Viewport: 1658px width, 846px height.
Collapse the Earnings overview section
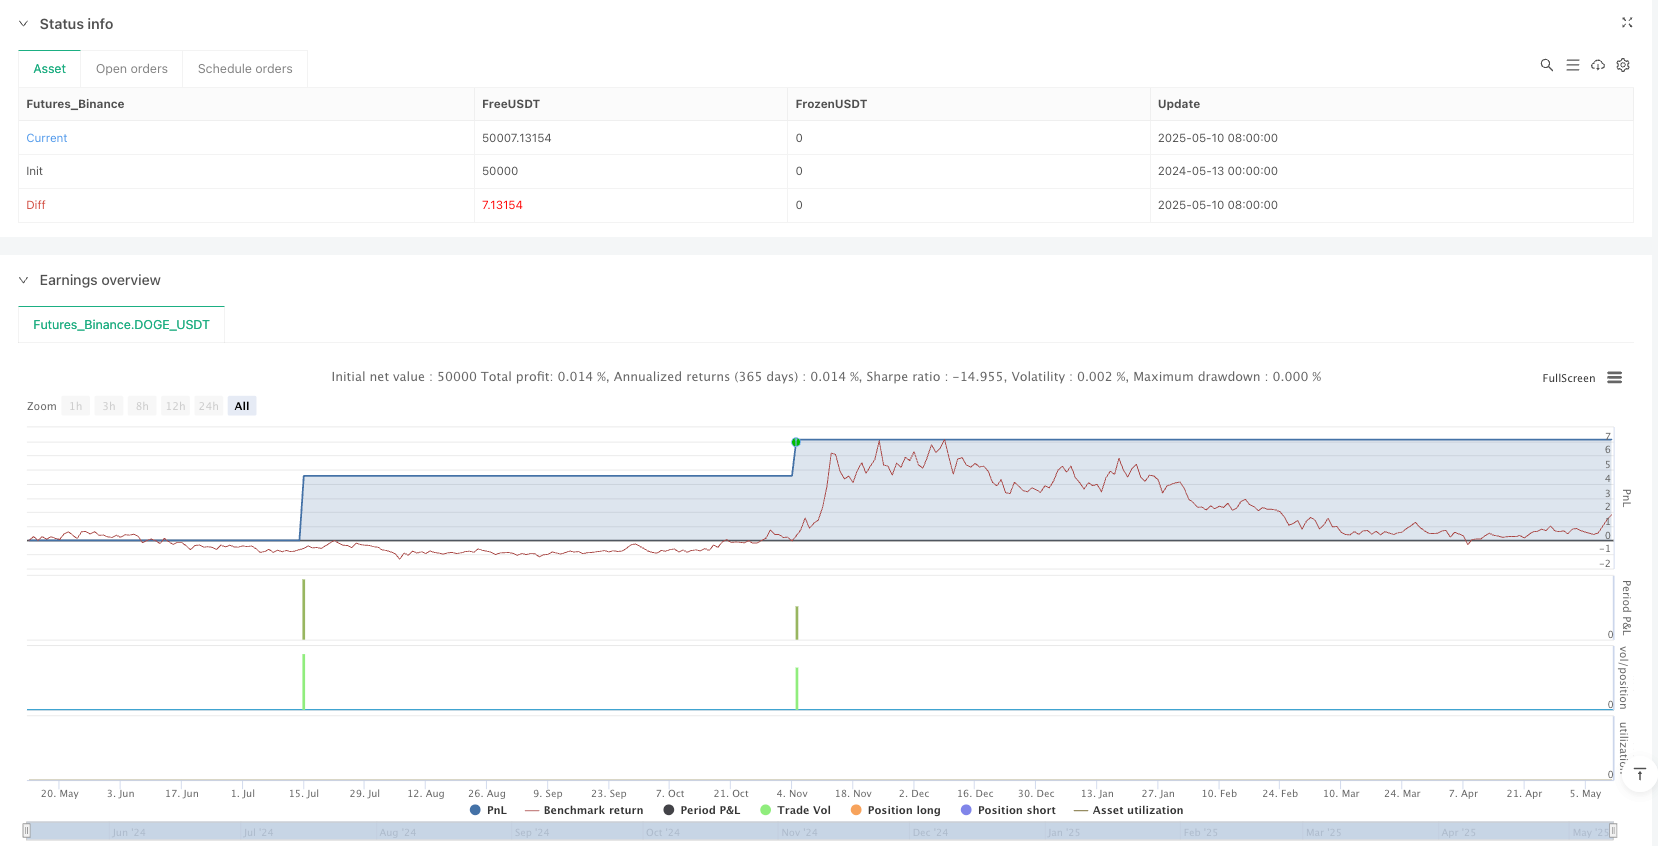(x=23, y=280)
